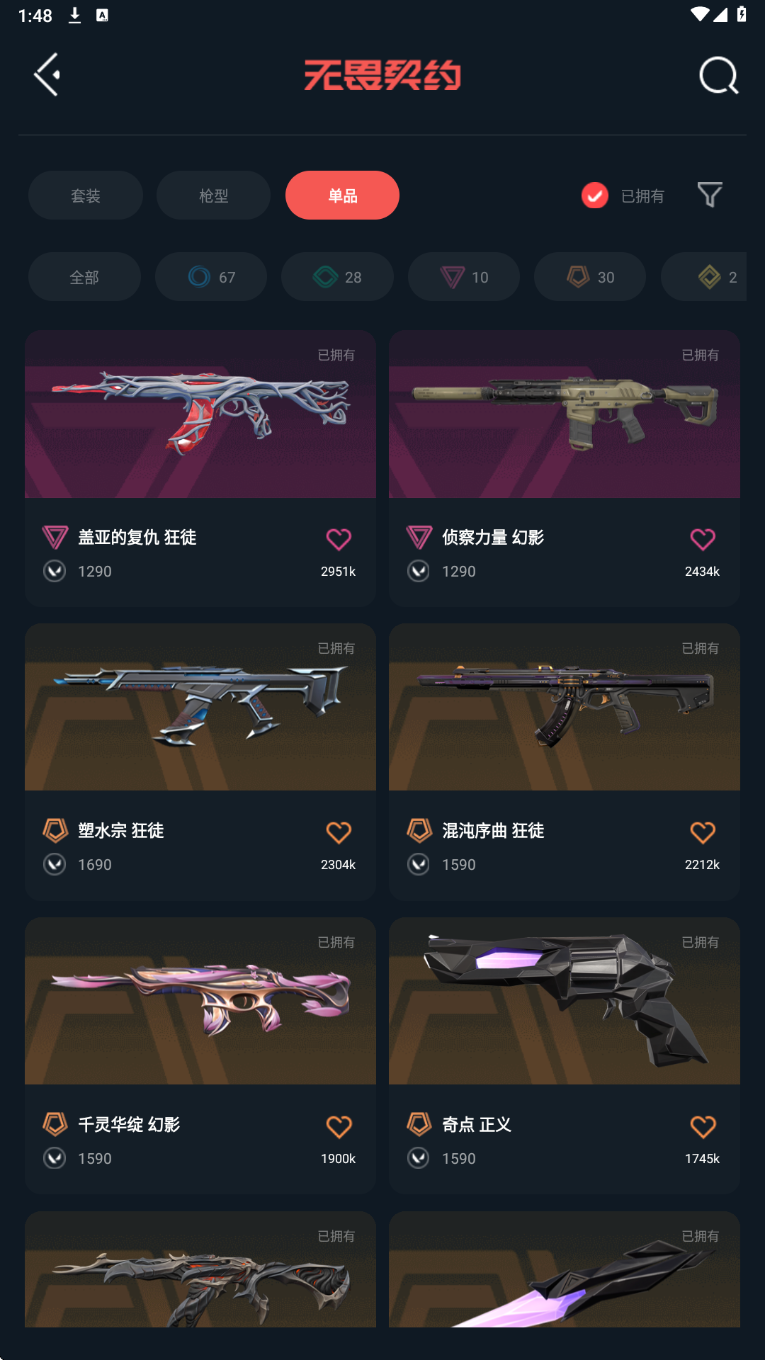Filter by blue circle tier 67
The height and width of the screenshot is (1360, 765).
point(211,277)
